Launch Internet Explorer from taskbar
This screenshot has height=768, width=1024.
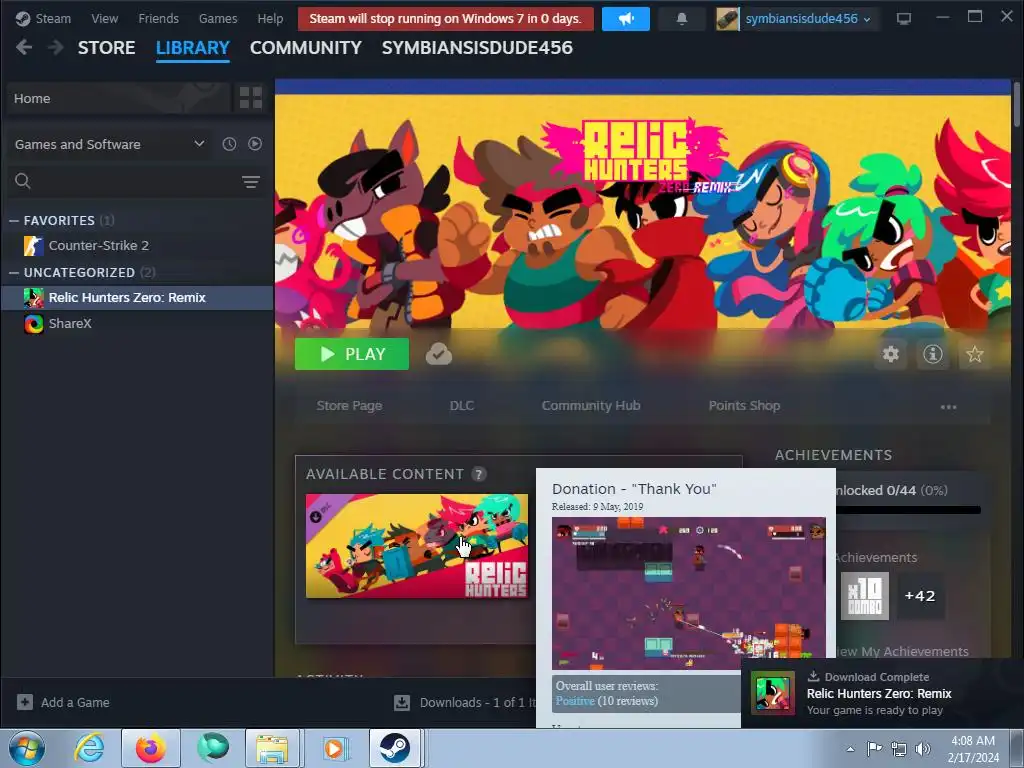[89, 748]
